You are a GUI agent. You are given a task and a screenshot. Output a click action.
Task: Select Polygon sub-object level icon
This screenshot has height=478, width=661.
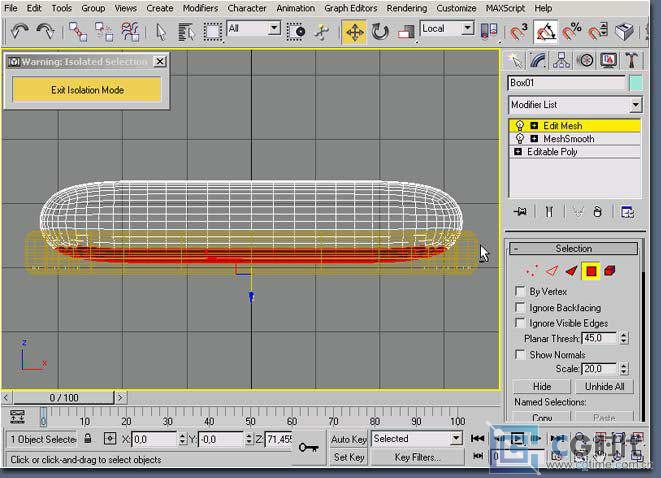(x=591, y=271)
